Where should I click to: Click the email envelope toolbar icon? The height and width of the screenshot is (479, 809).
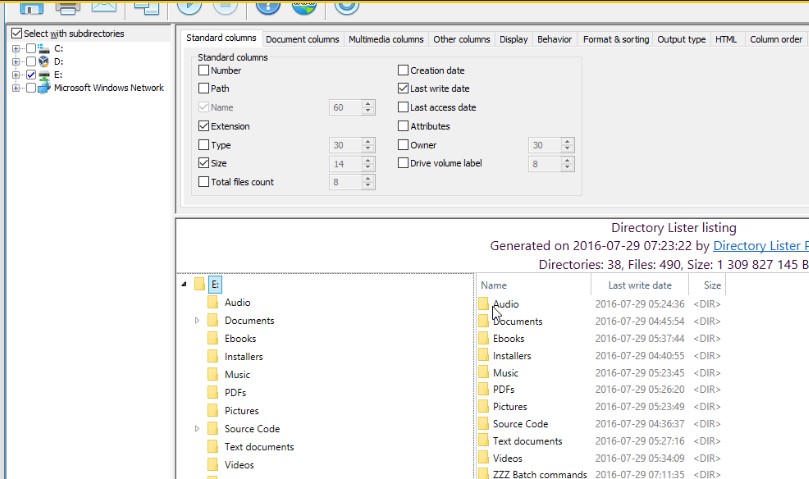104,6
